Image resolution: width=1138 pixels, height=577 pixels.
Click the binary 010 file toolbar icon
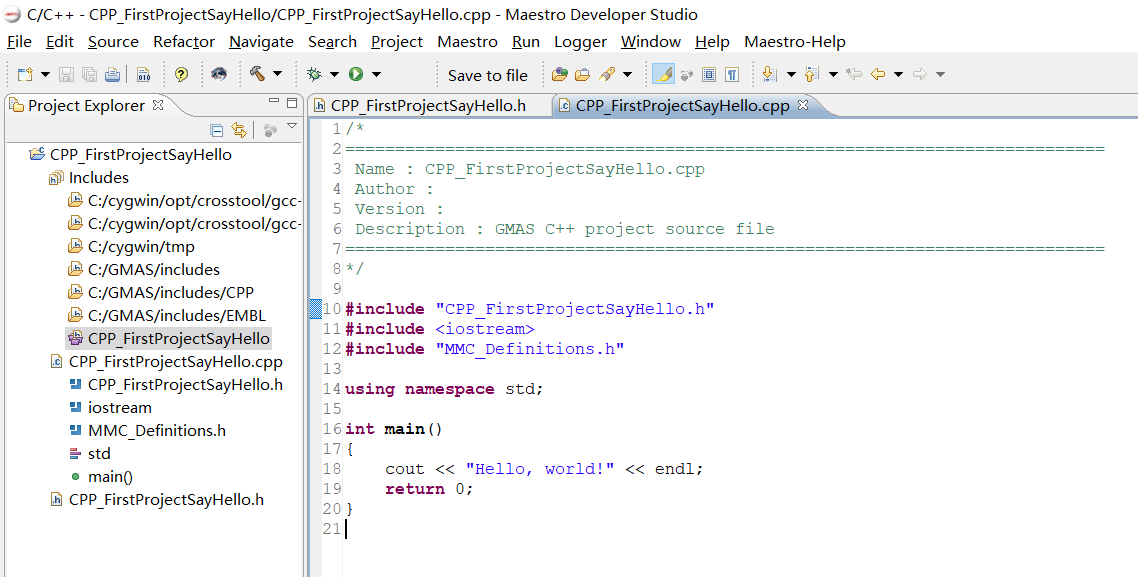pos(144,74)
